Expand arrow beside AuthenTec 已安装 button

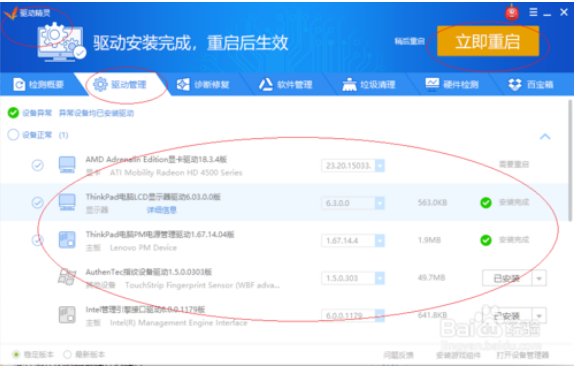click(539, 278)
